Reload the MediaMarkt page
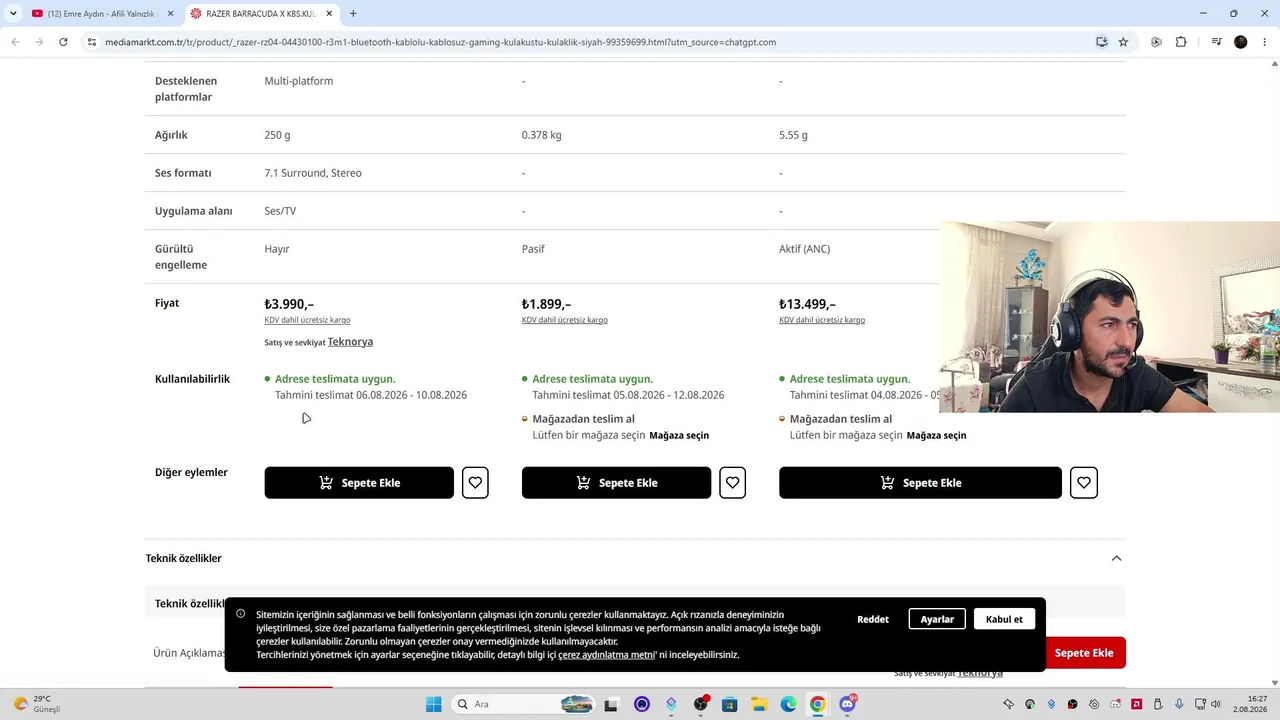1280x720 pixels. click(x=63, y=42)
